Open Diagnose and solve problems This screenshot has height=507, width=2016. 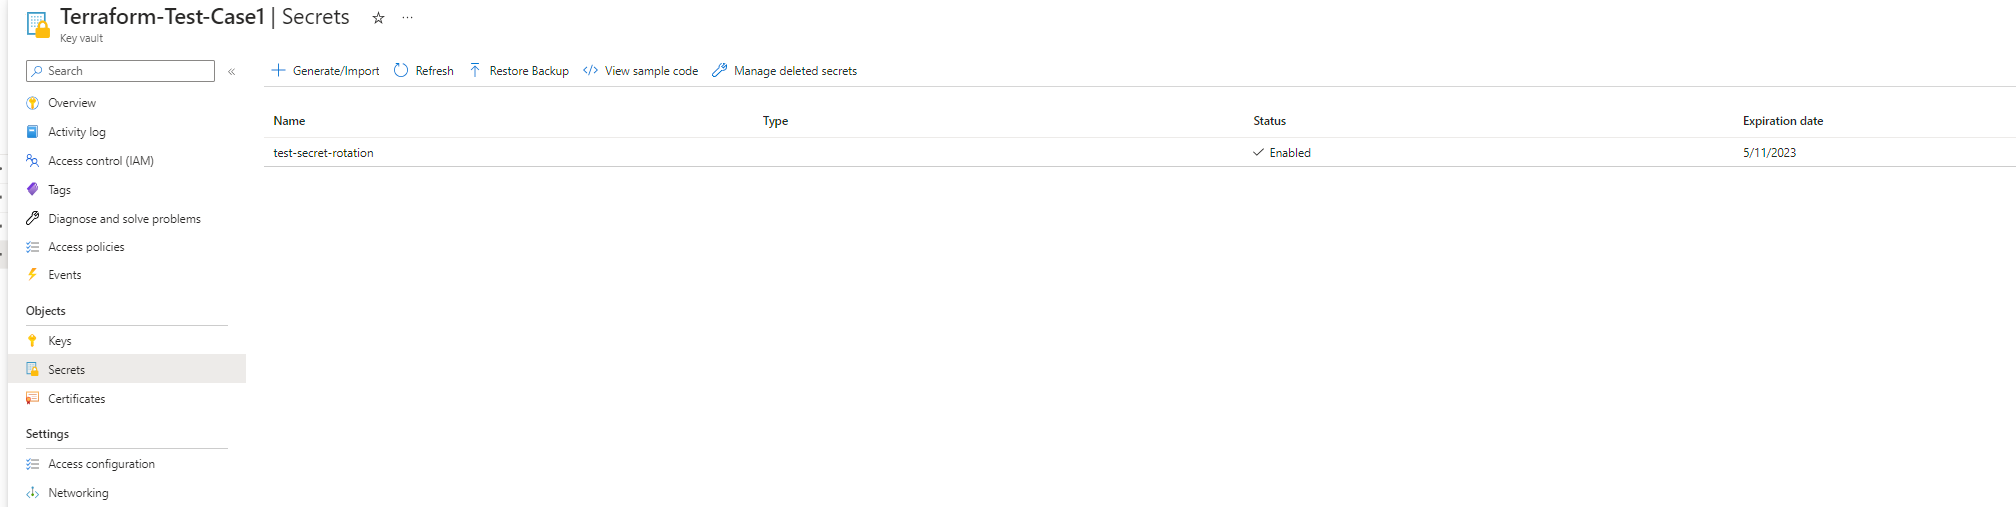[124, 219]
